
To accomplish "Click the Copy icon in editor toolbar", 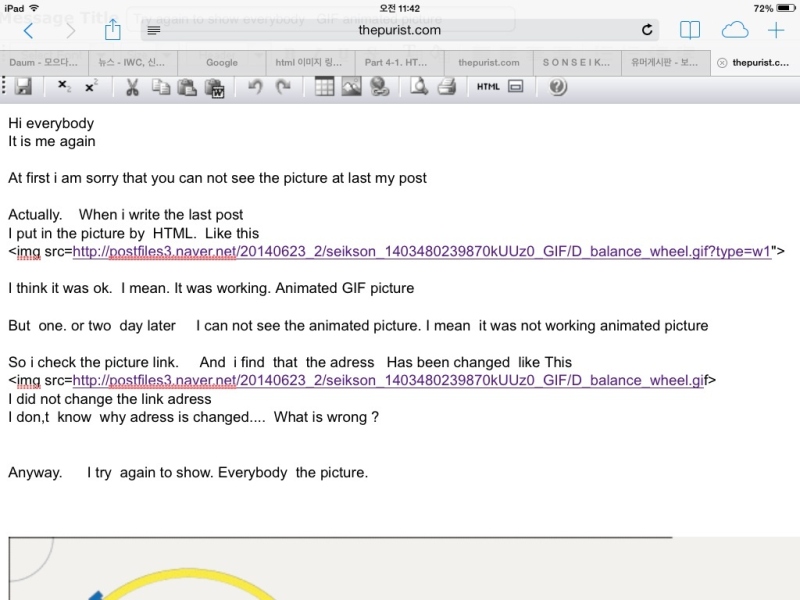I will [x=160, y=87].
